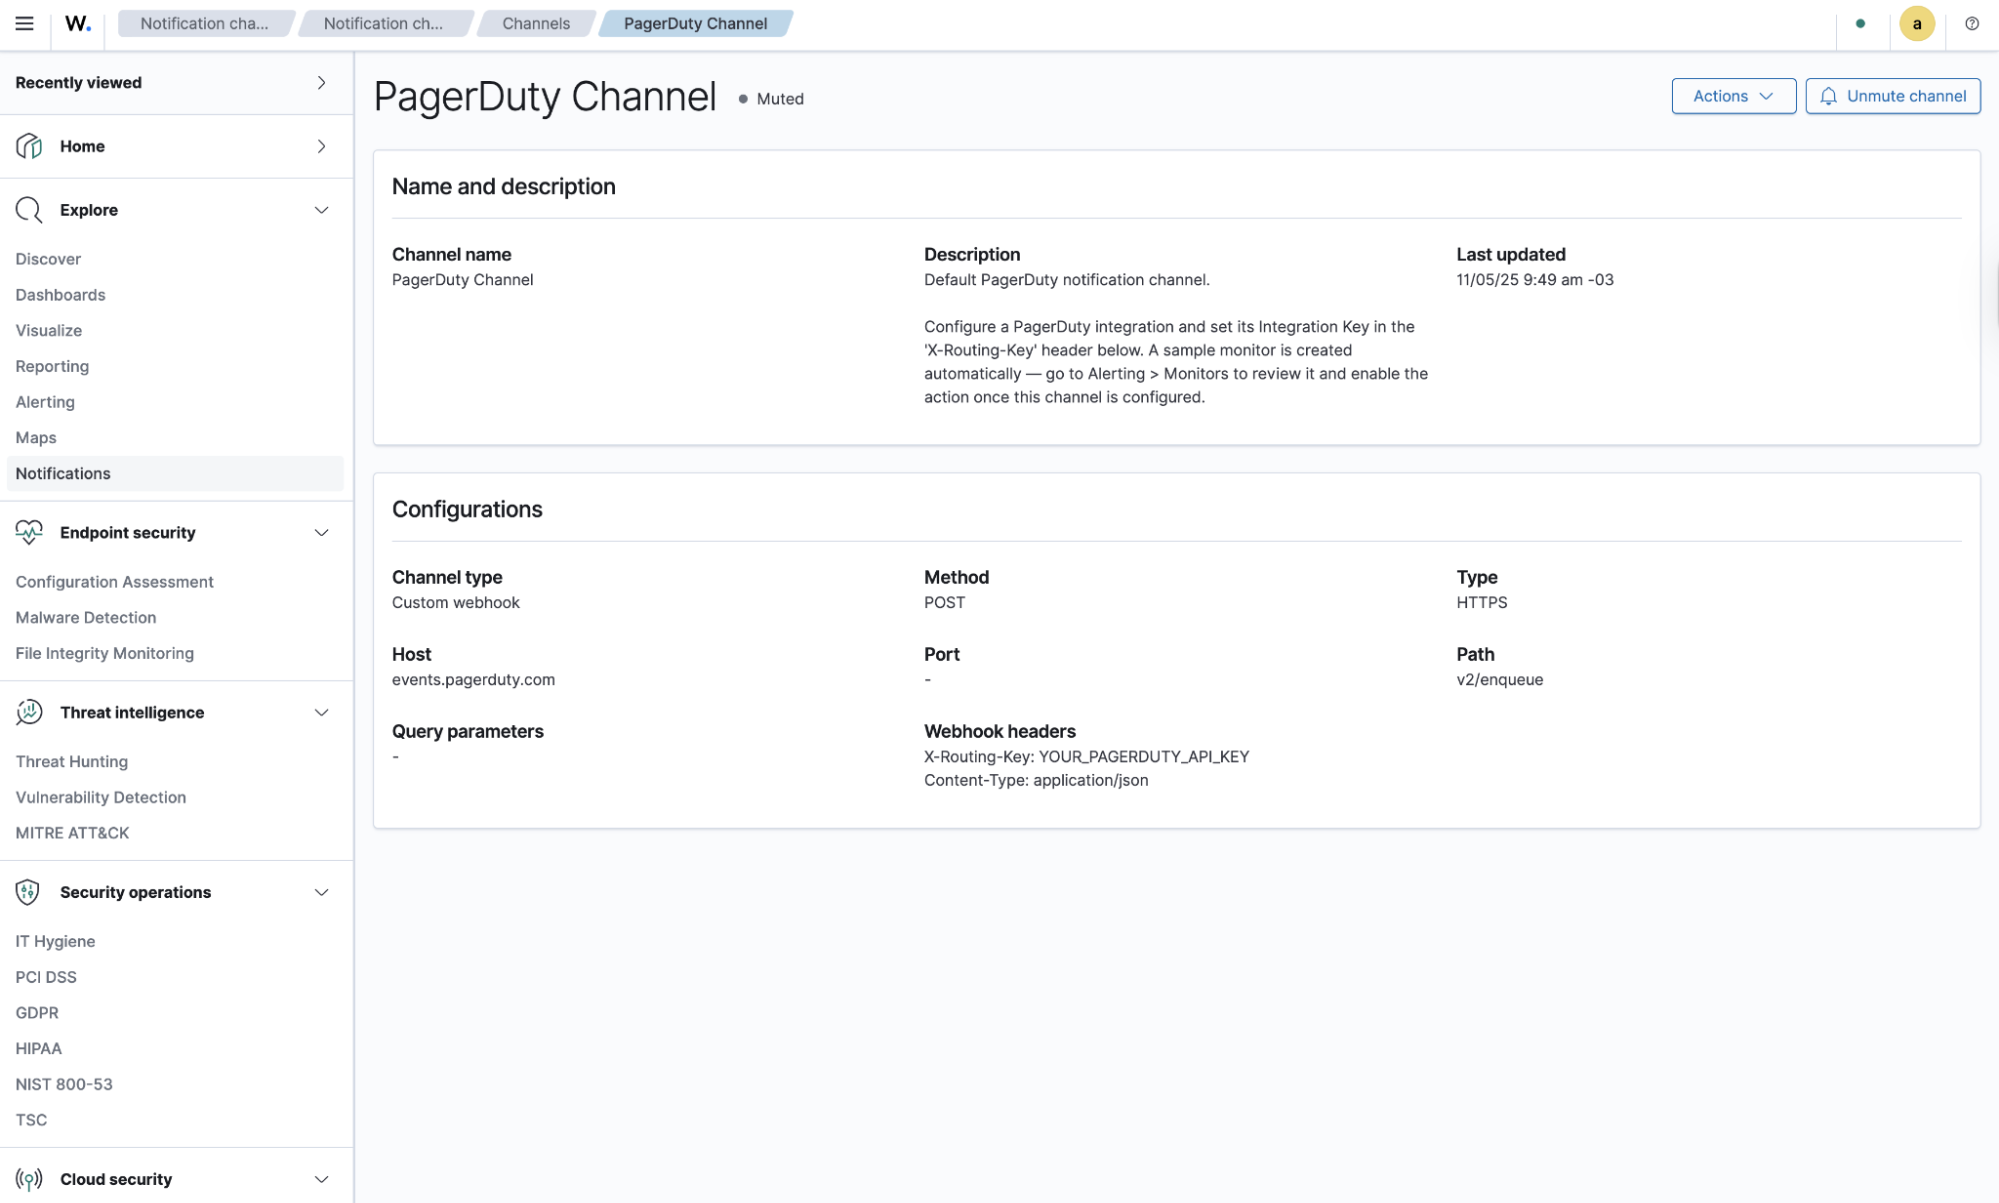Open MITRE ATT&CK
The height and width of the screenshot is (1203, 1999).
(72, 833)
